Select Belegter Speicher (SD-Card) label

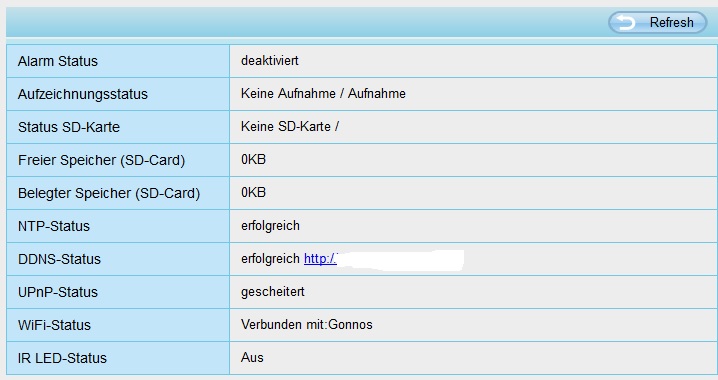pyautogui.click(x=109, y=193)
